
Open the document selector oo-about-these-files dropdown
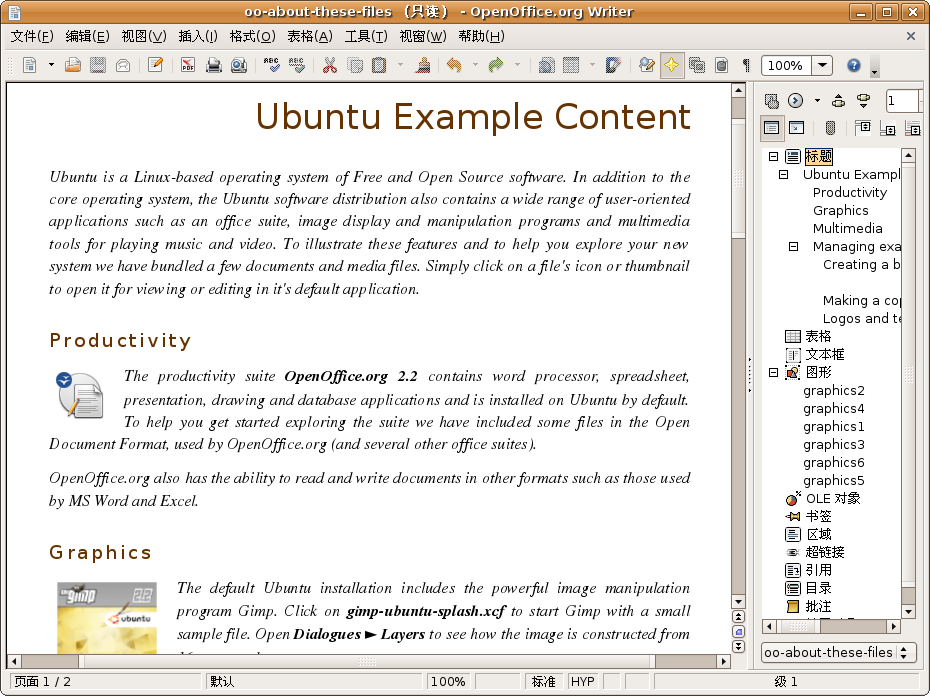point(839,653)
